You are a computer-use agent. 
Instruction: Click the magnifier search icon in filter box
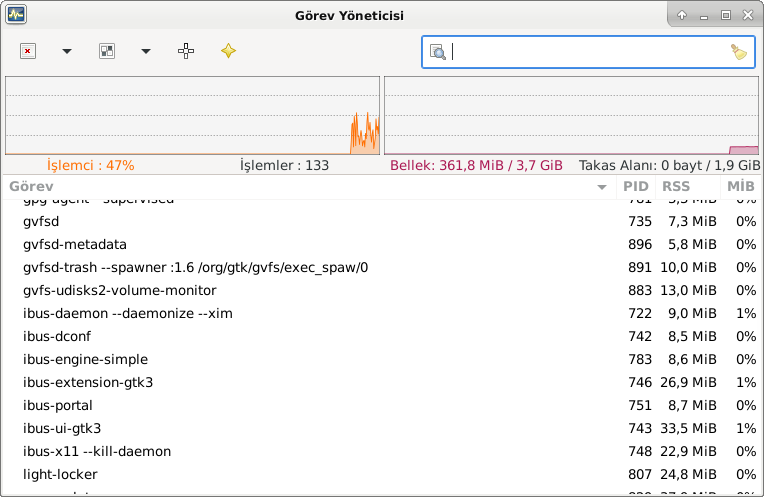[438, 52]
